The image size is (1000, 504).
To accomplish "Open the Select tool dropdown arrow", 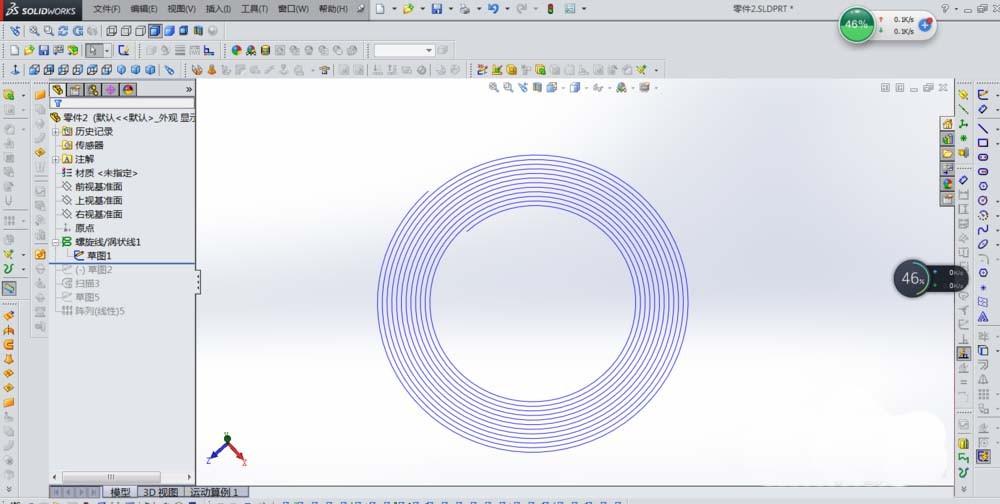I will [x=107, y=50].
